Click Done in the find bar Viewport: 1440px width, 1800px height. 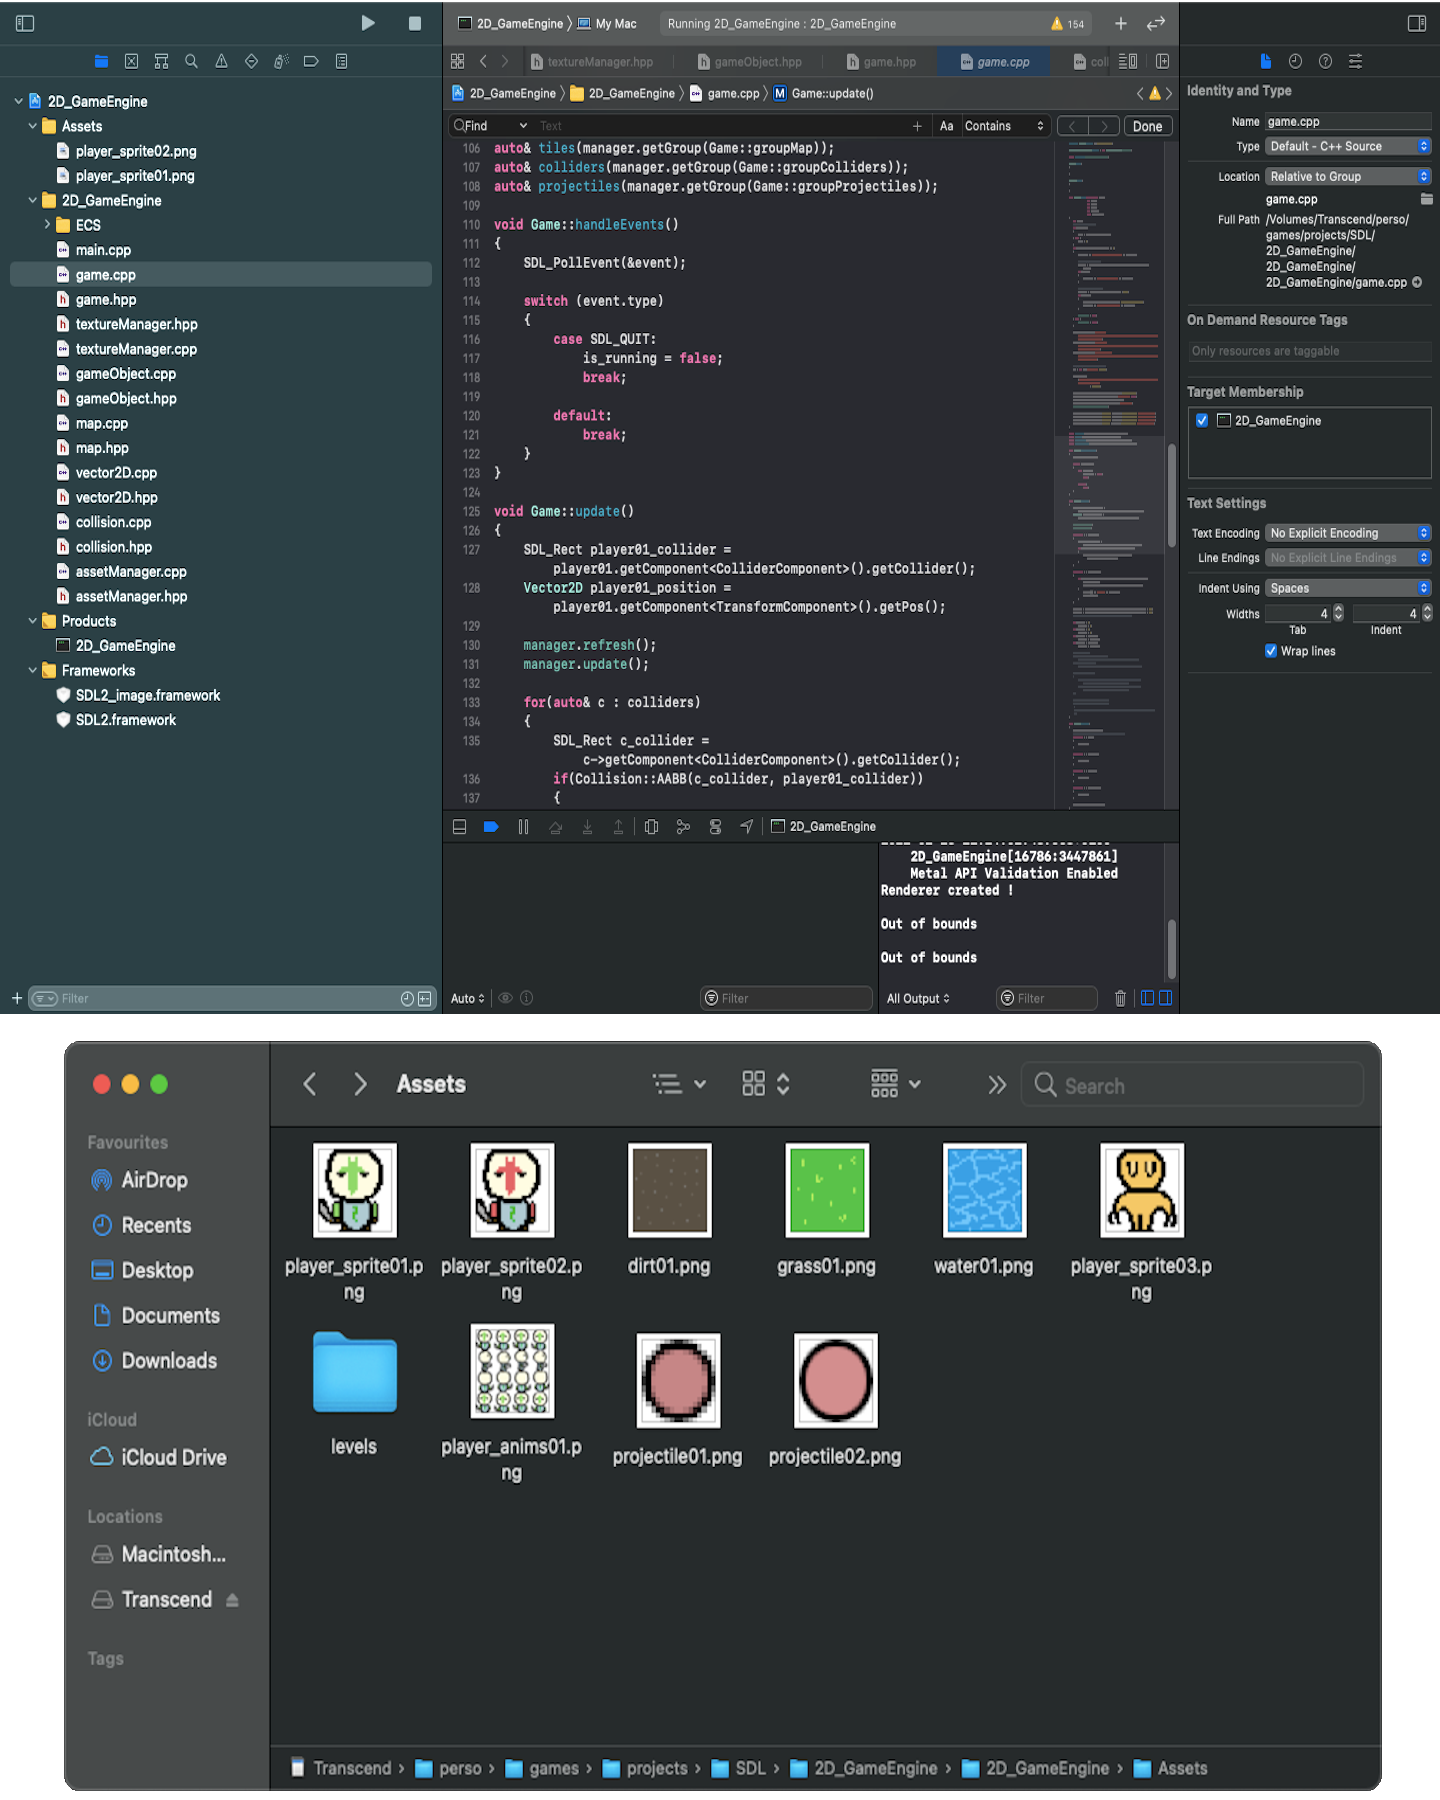click(1147, 126)
